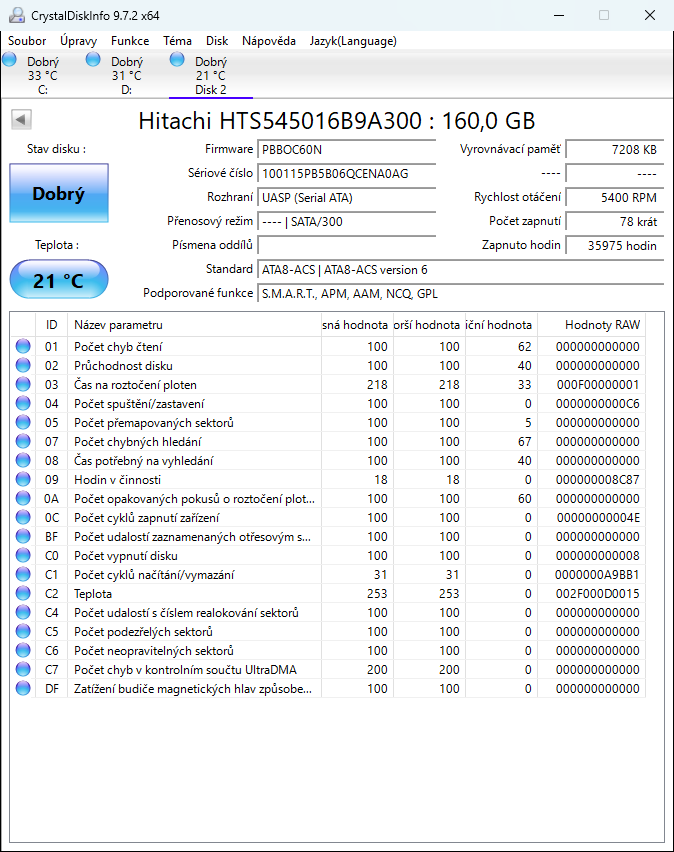674x852 pixels.
Task: Click the Zapnuto hodin field 35975 hodin
Action: pos(614,245)
